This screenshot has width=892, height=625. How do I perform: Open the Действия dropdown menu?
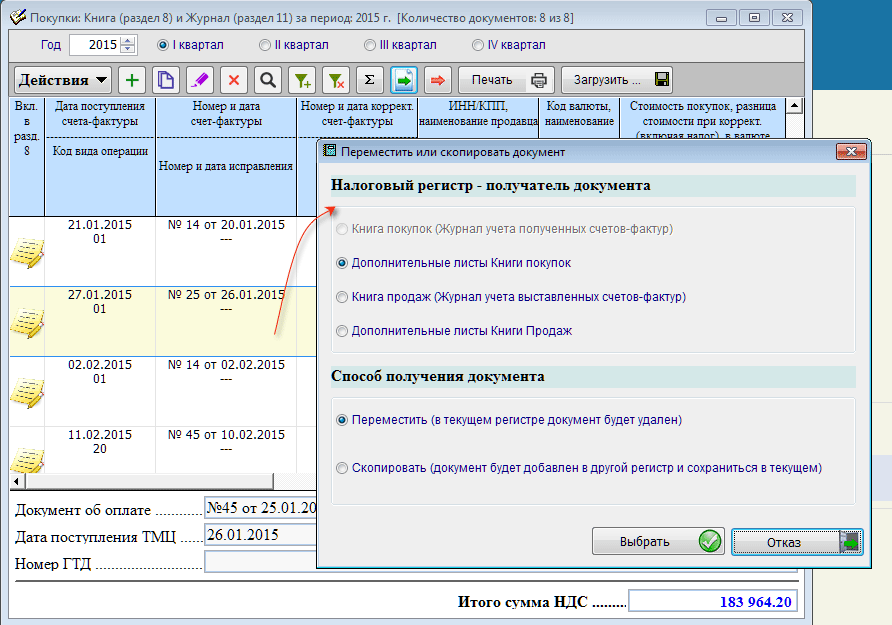tap(63, 80)
